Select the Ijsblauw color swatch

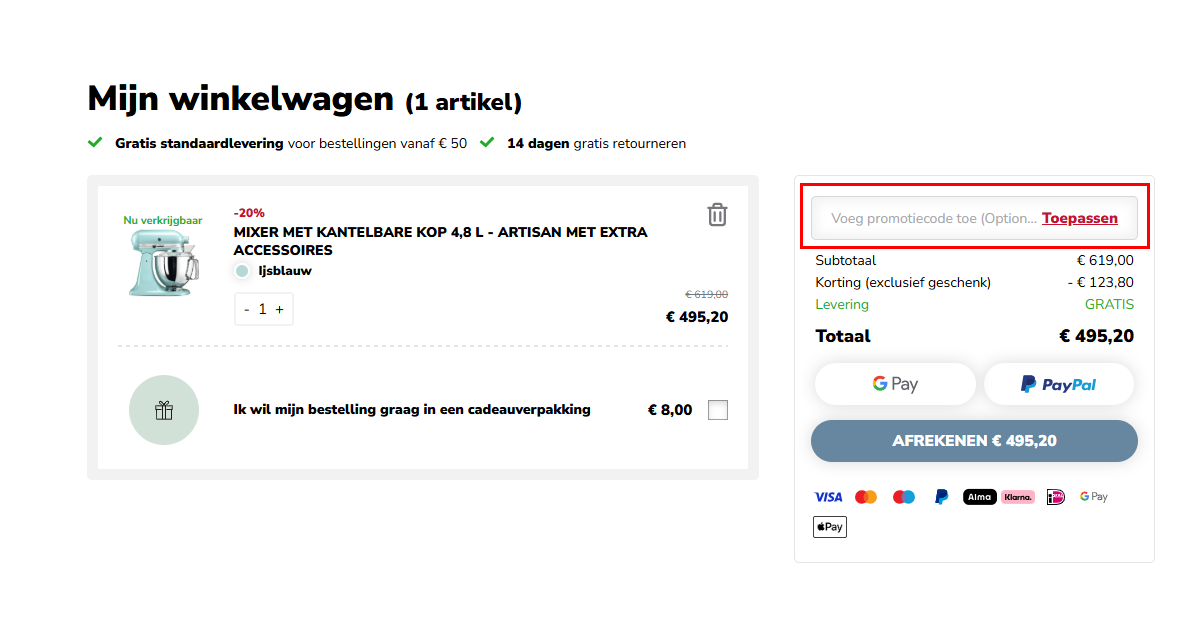click(240, 270)
